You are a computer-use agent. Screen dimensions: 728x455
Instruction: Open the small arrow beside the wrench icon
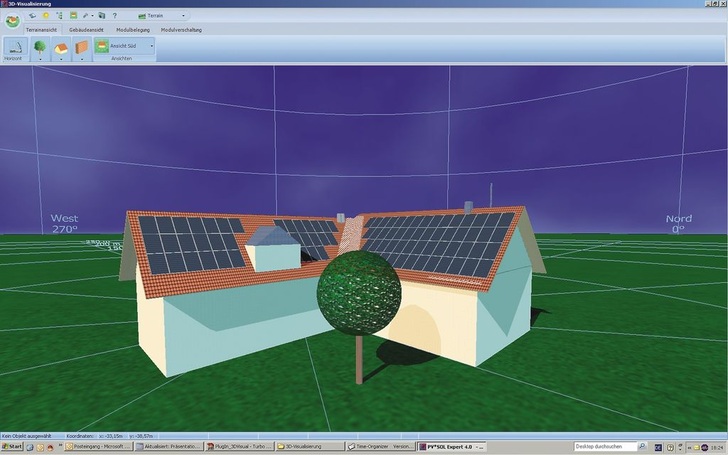click(x=92, y=16)
